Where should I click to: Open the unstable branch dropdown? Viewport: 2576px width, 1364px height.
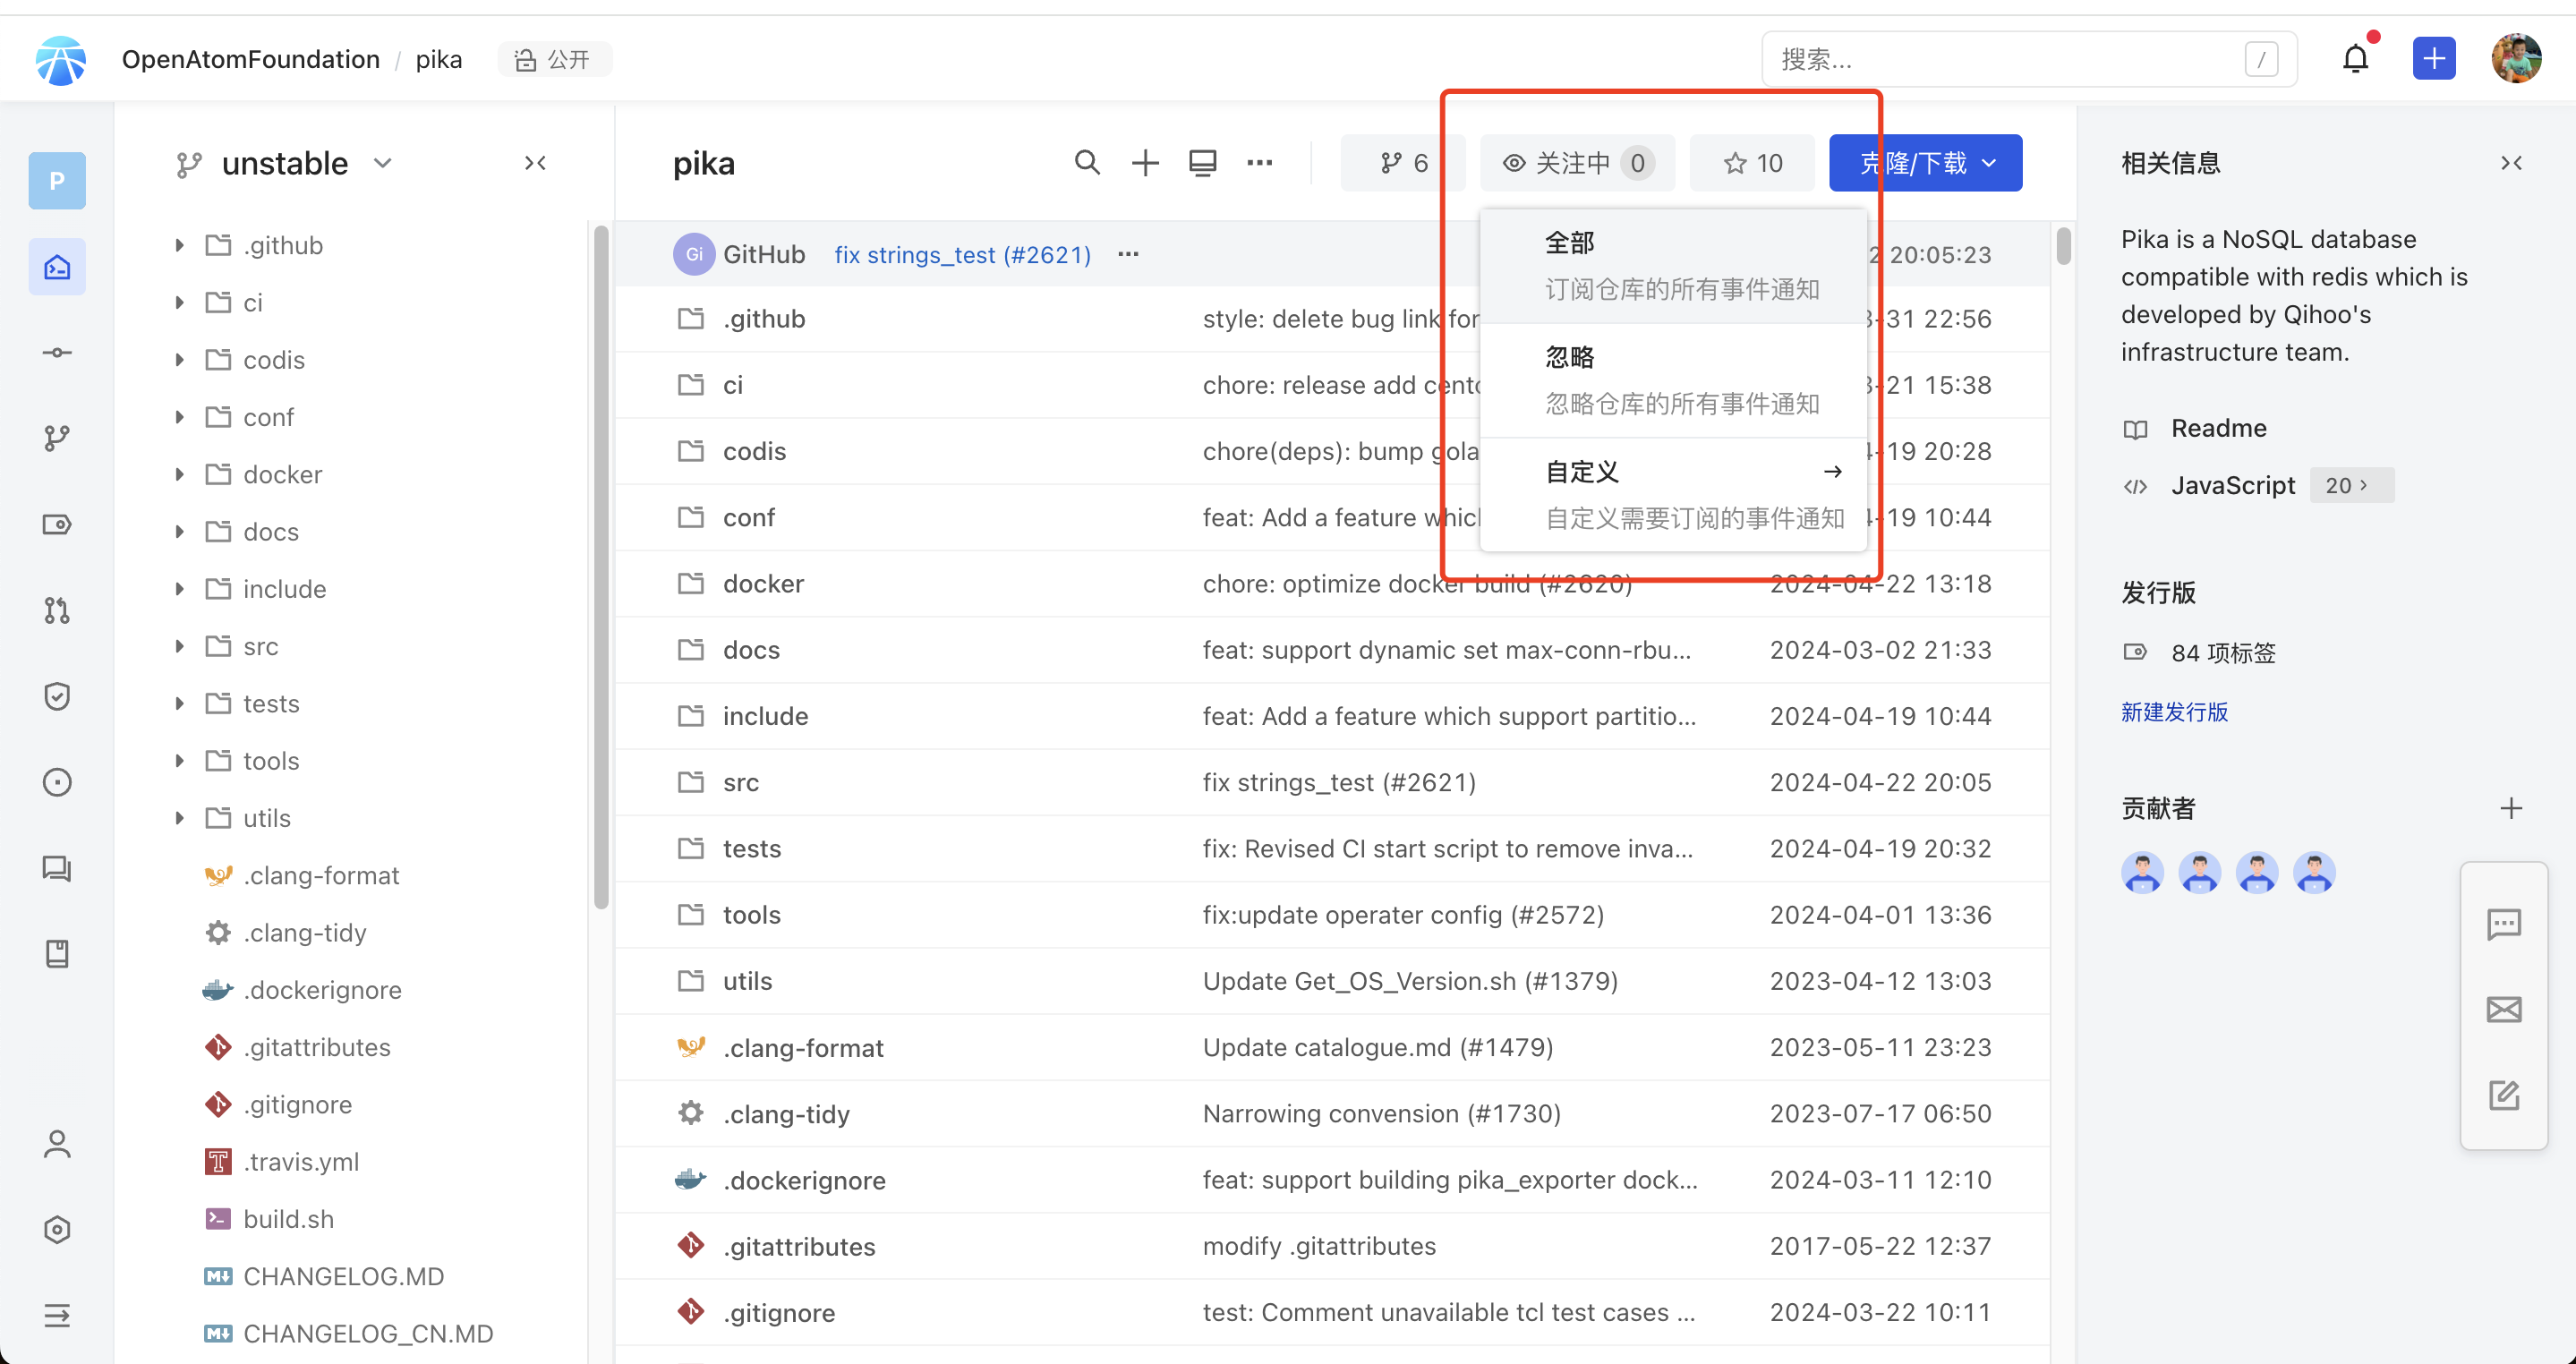point(285,163)
